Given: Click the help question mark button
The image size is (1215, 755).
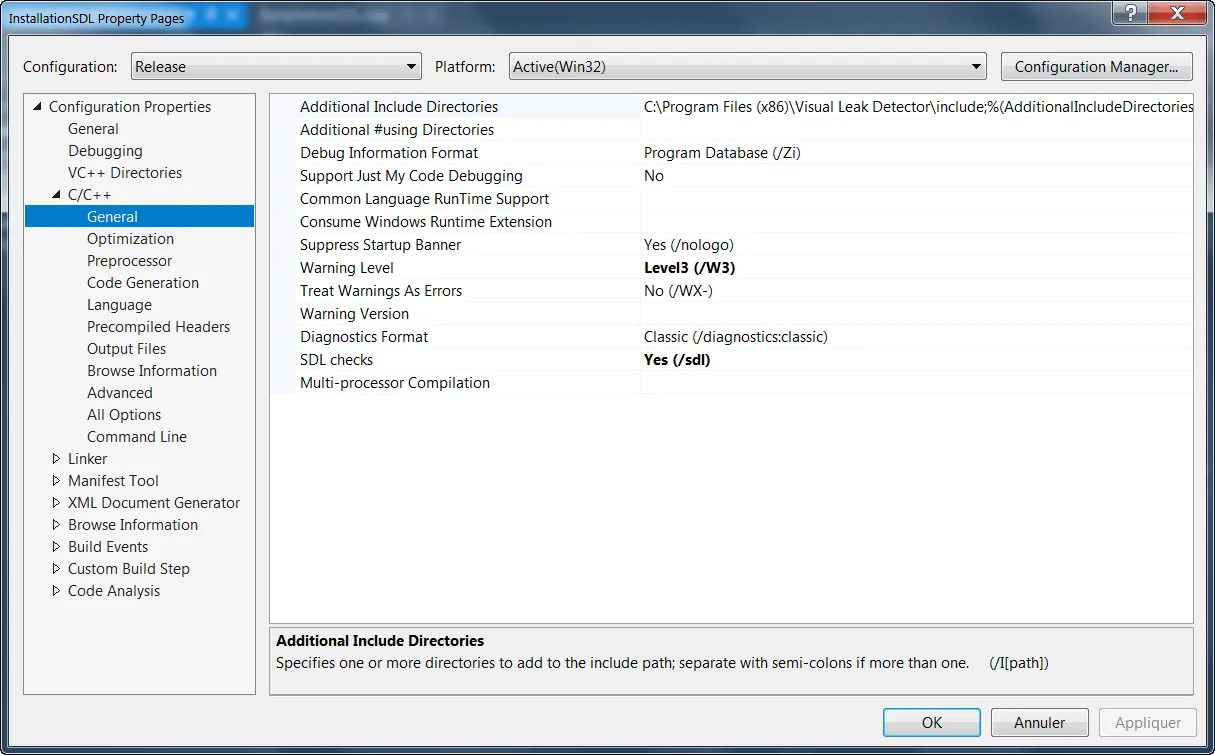Looking at the screenshot, I should point(1129,13).
